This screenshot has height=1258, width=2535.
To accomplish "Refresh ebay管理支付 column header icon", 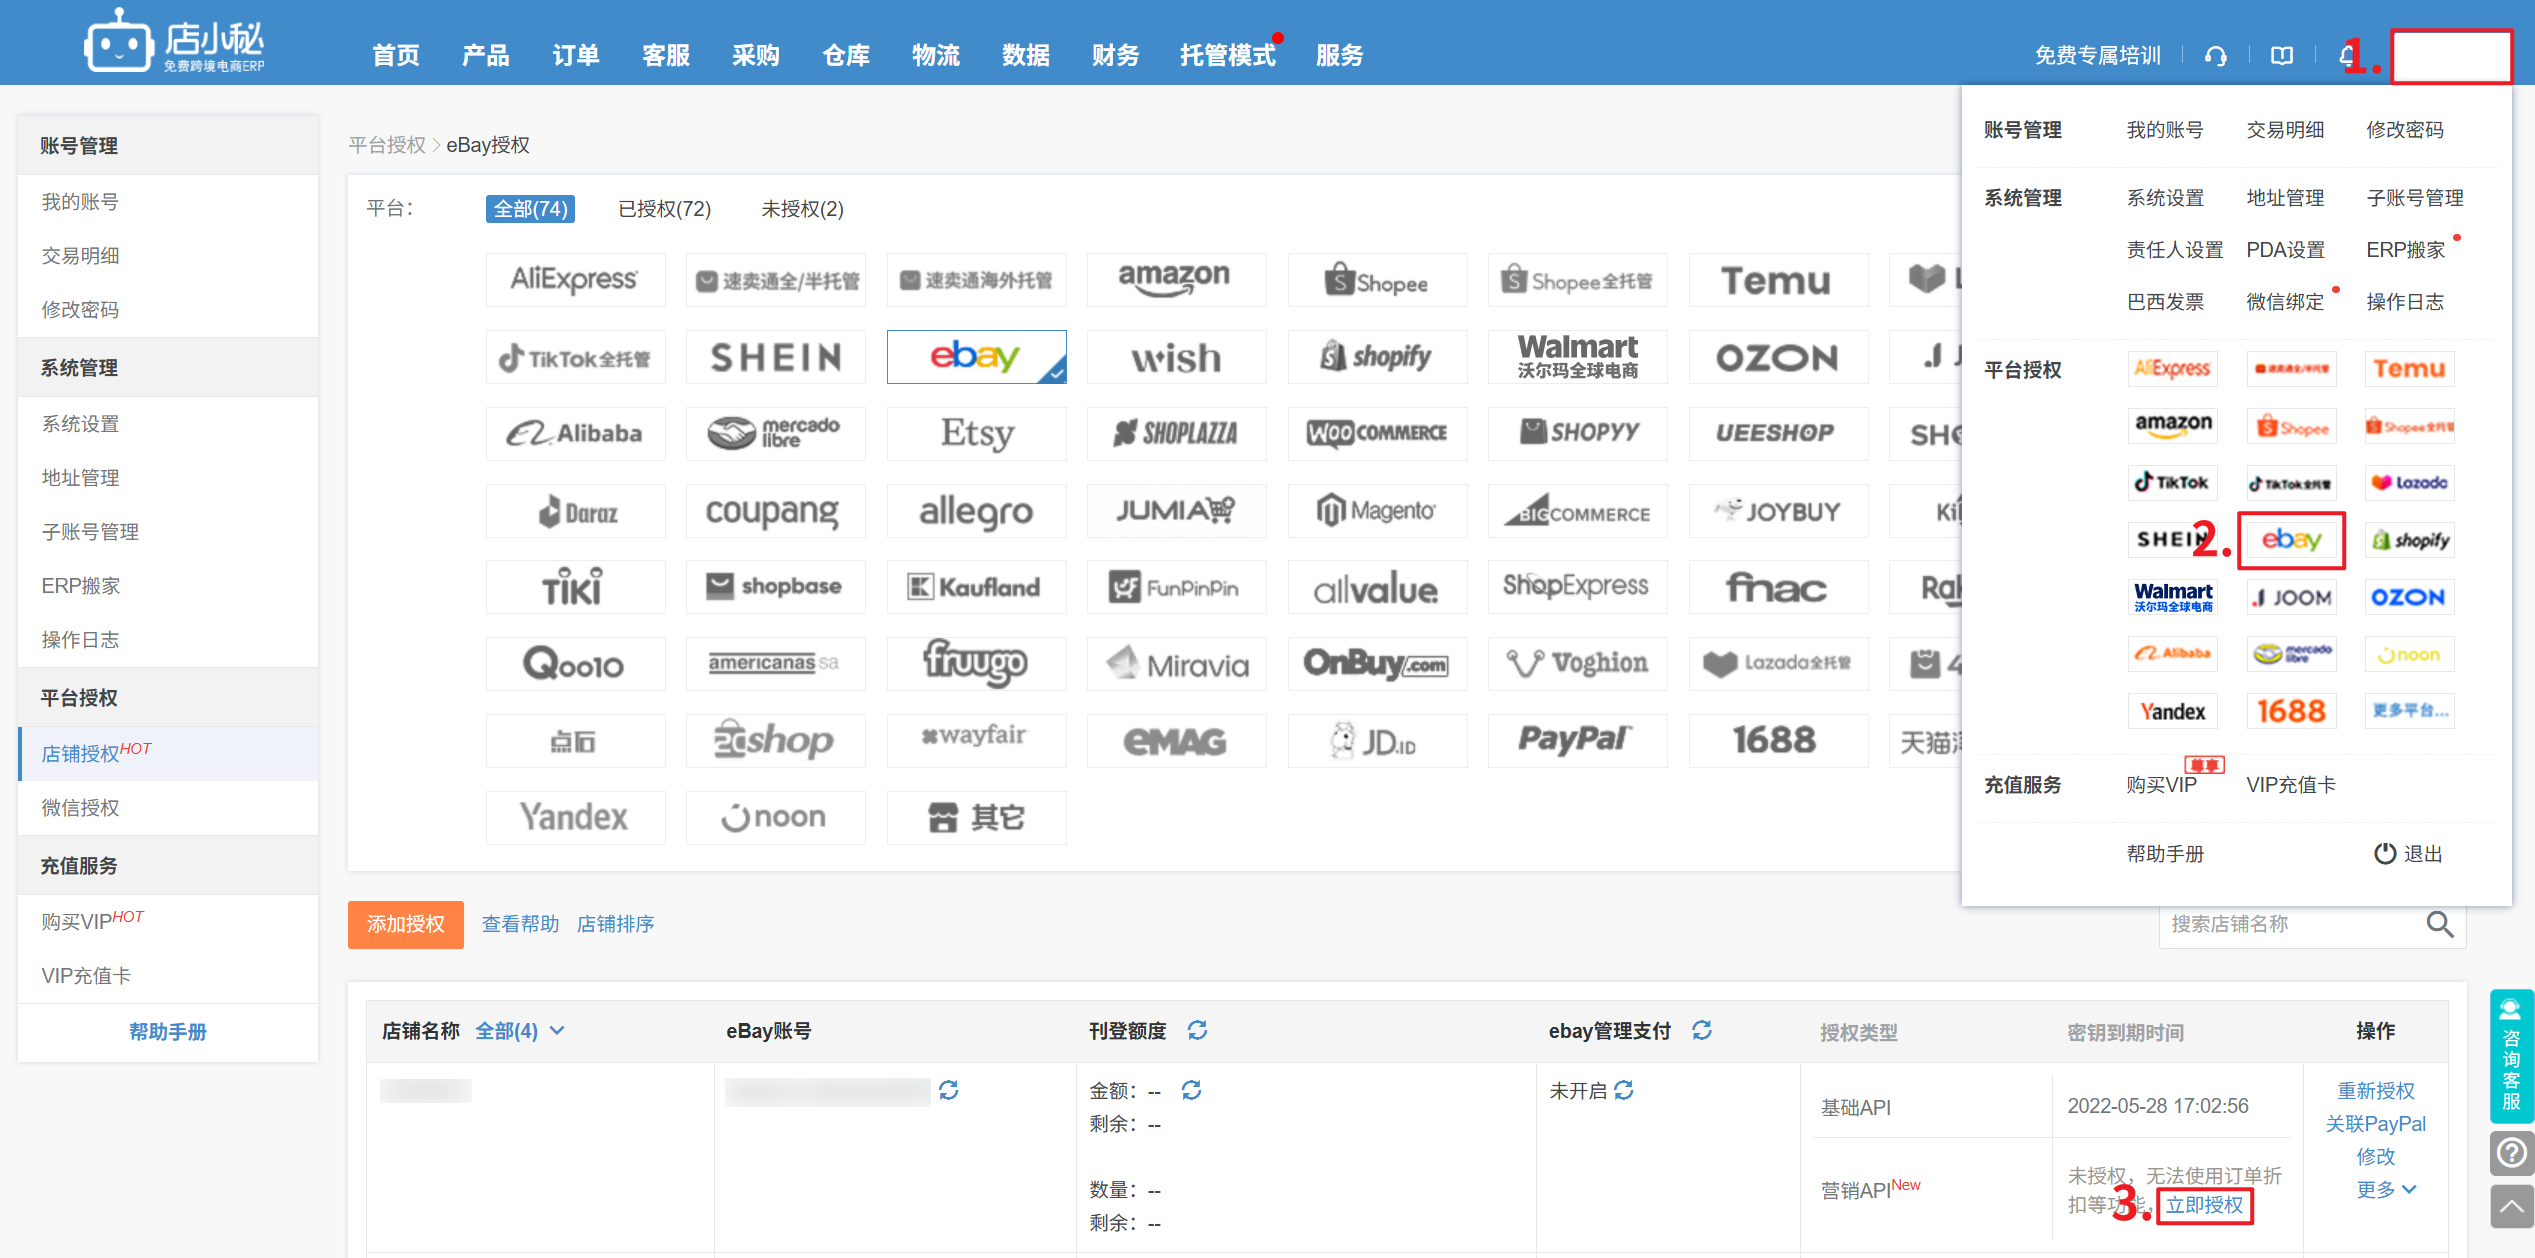I will pos(1702,1030).
